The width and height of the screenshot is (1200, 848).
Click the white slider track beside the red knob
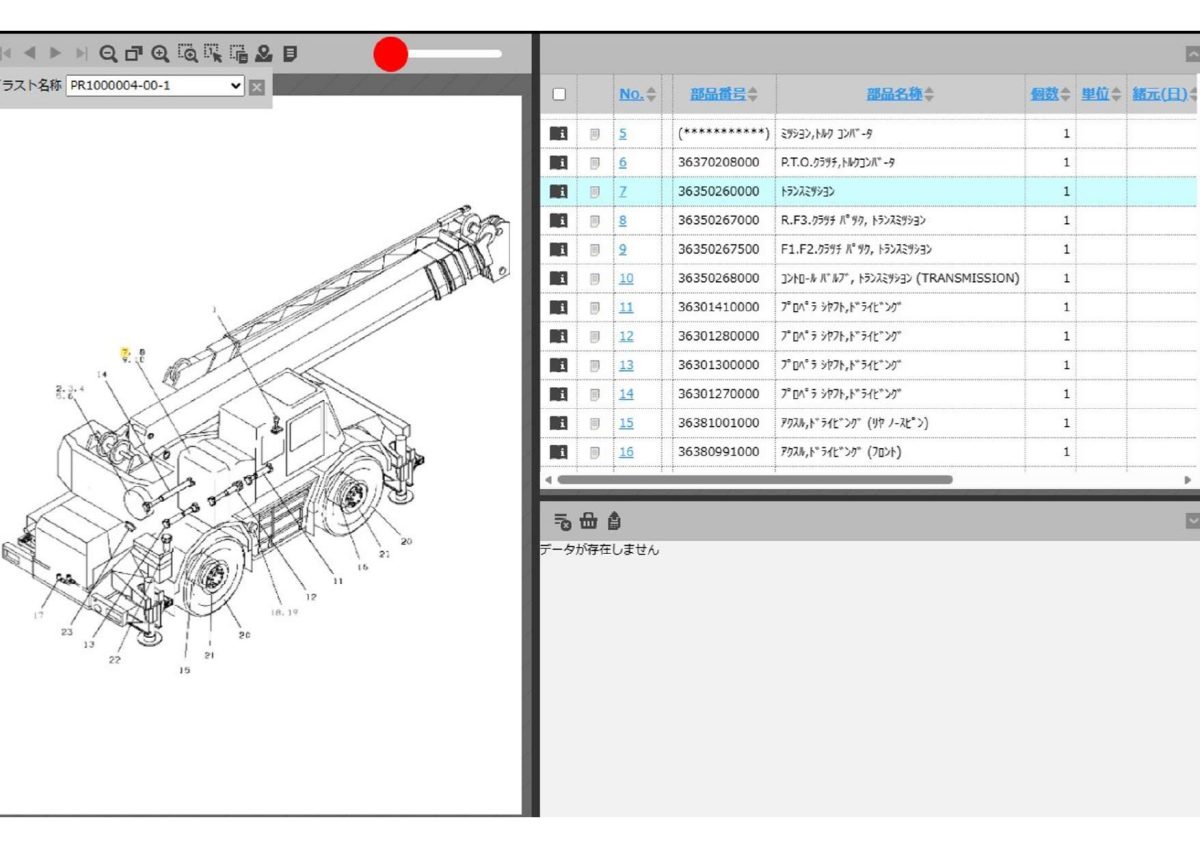click(455, 54)
